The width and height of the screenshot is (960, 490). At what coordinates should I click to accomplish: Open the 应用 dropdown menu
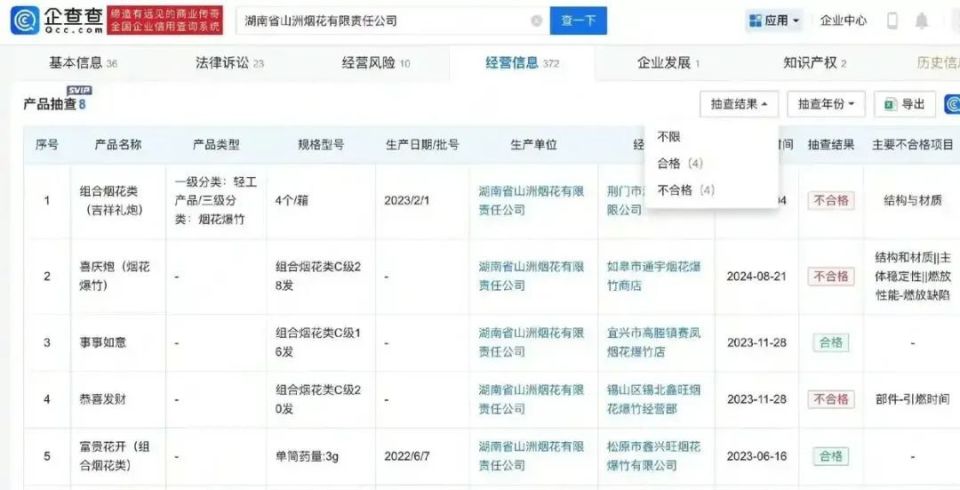pos(774,21)
